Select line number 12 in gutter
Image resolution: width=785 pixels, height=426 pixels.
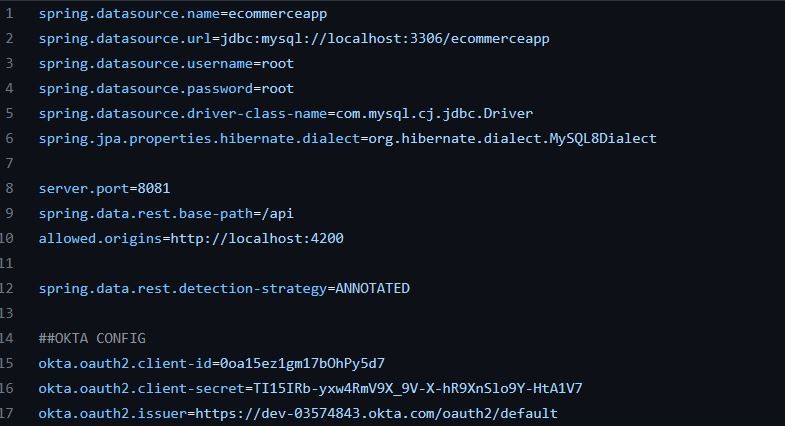pos(6,288)
